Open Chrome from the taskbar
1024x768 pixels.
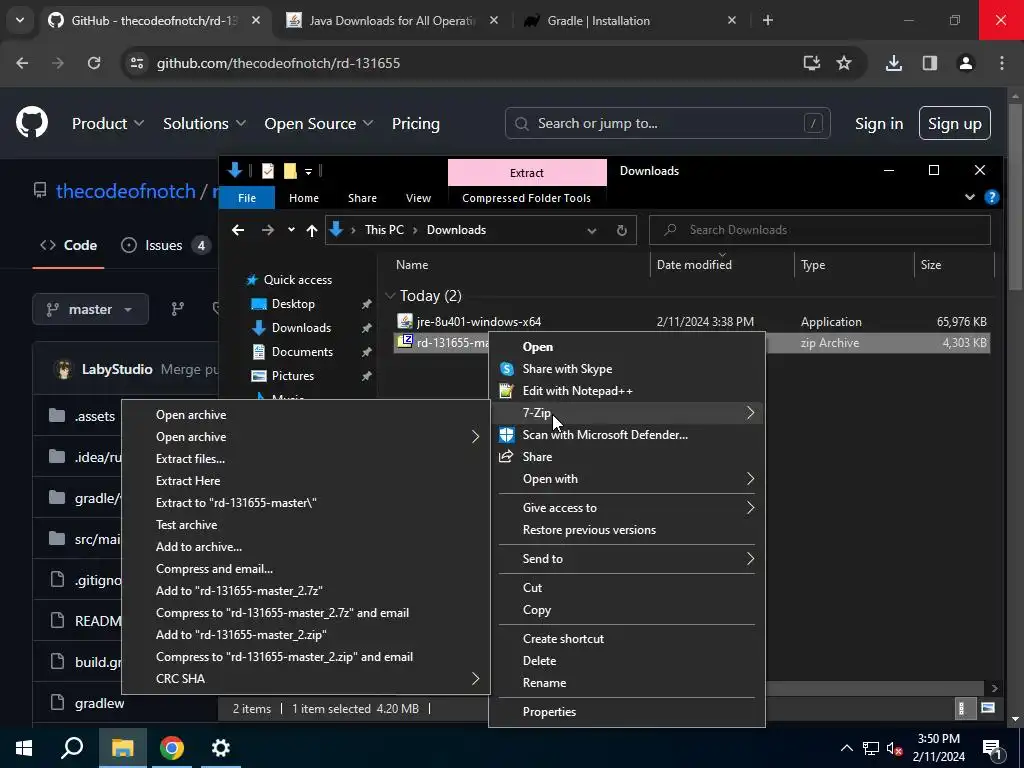172,748
